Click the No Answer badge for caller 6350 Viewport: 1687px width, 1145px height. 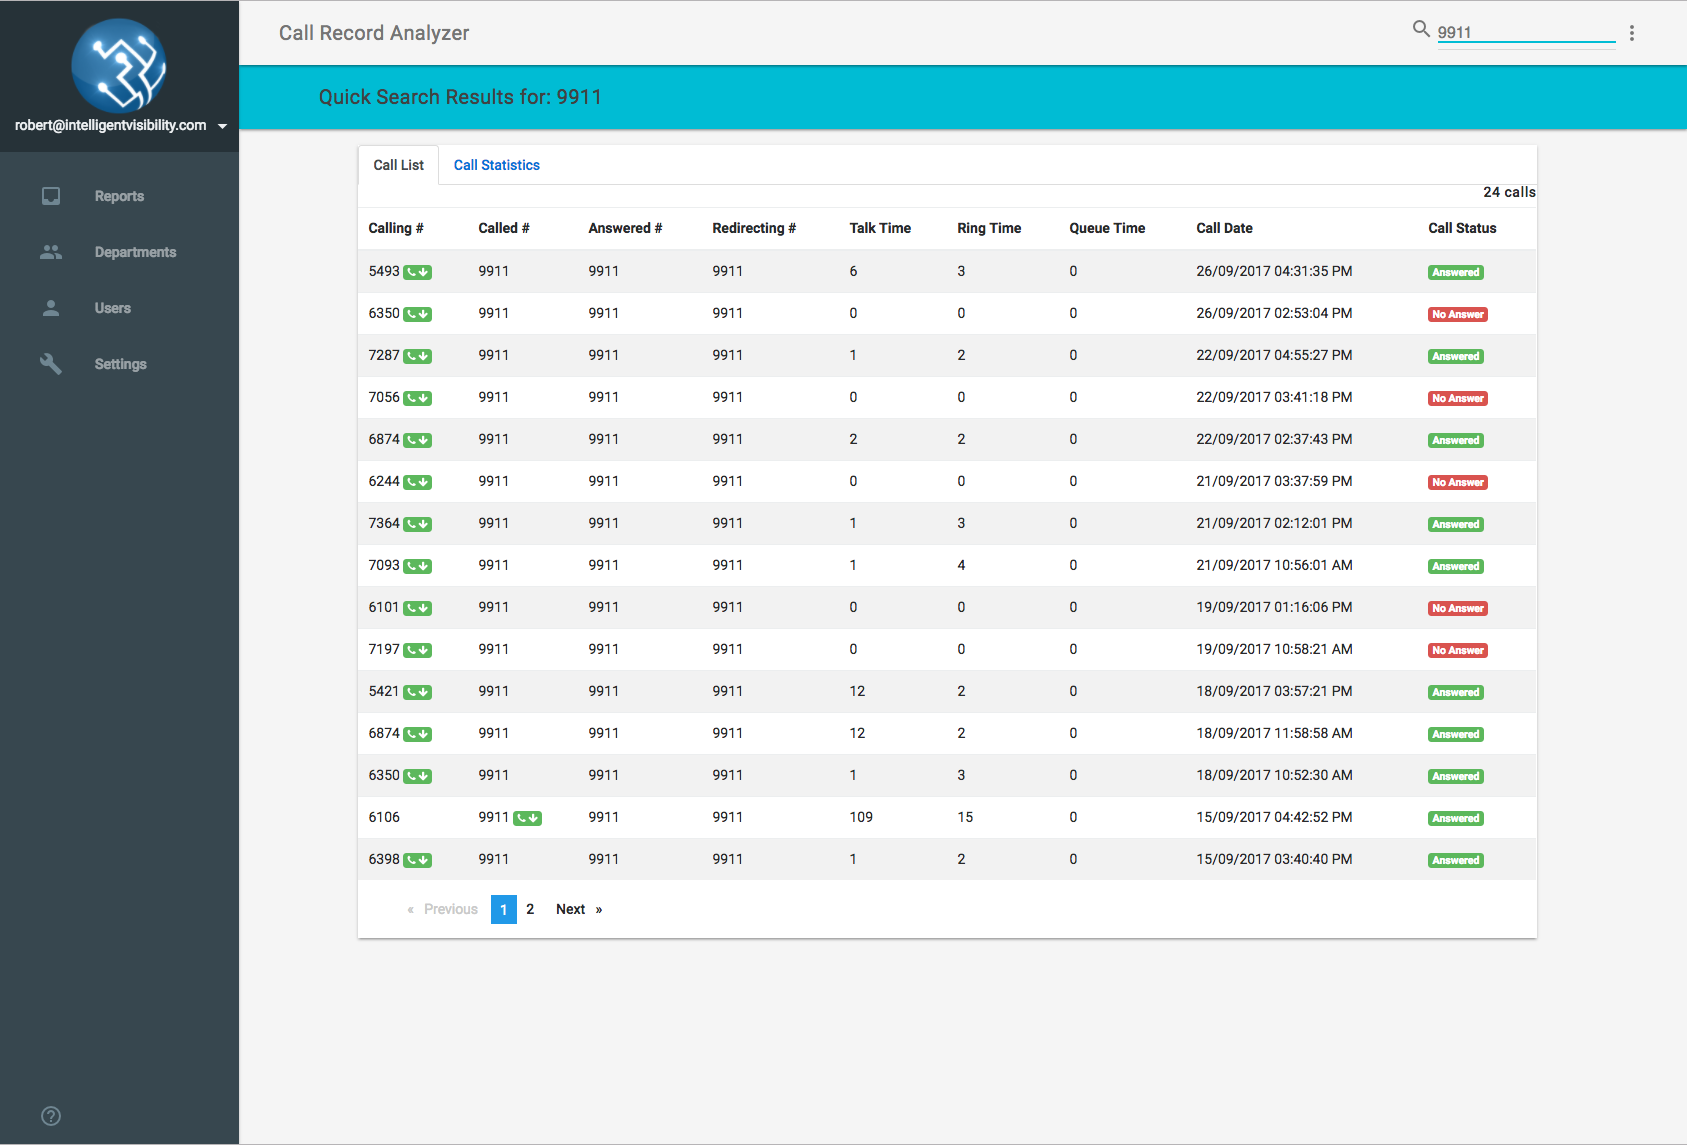(1457, 314)
